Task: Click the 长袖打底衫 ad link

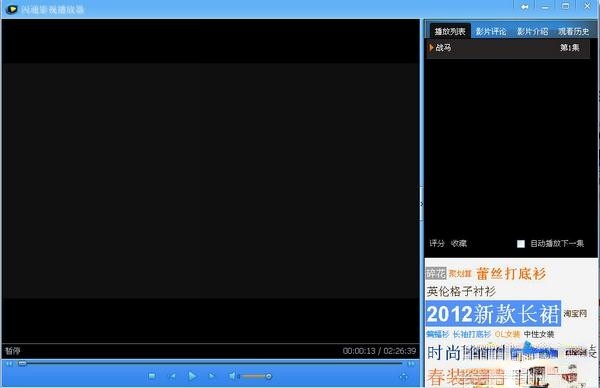Action: (x=471, y=334)
